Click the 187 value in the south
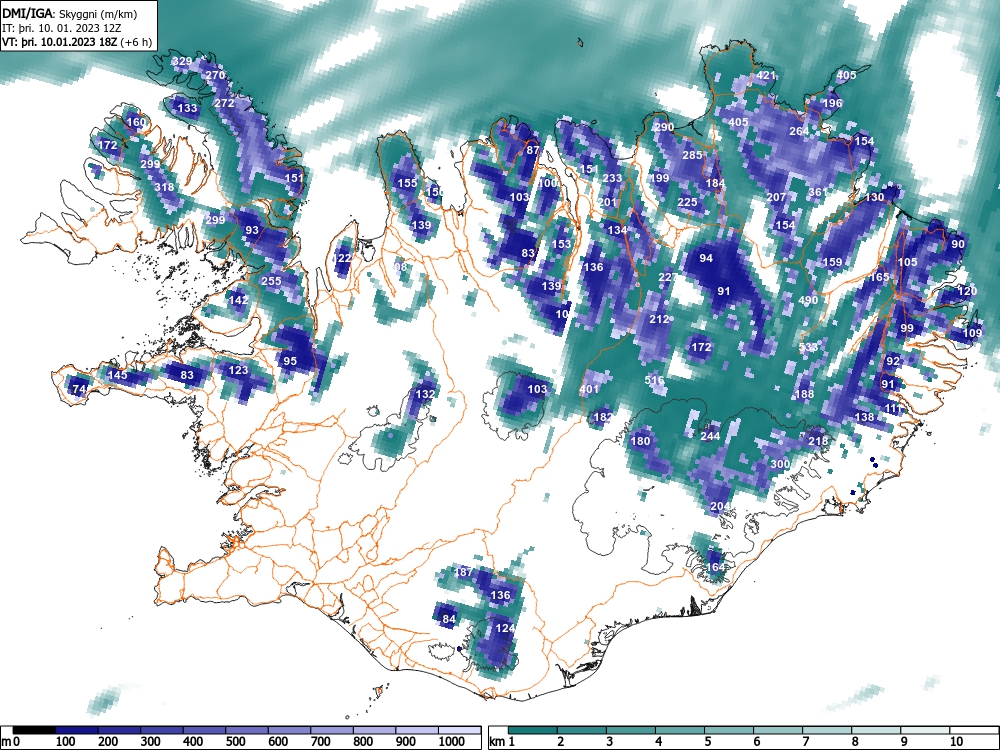Screen dimensions: 1000x750 click(463, 571)
